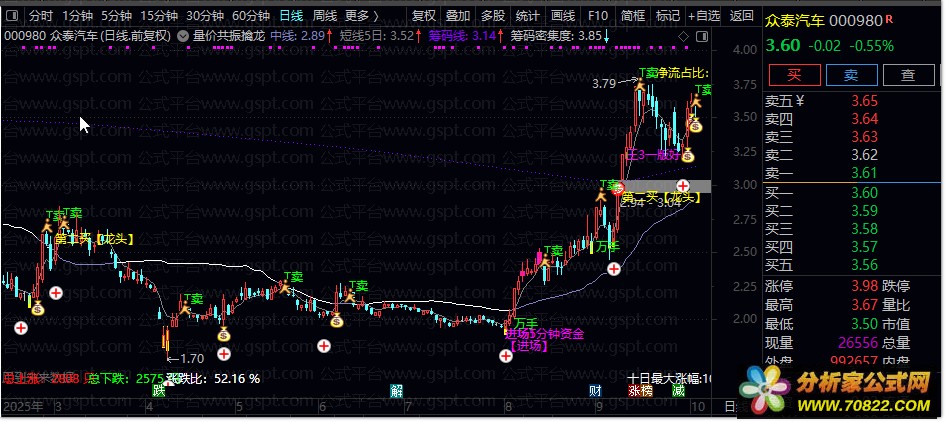
Task: Click the blue 卖 sell button
Action: [x=851, y=75]
